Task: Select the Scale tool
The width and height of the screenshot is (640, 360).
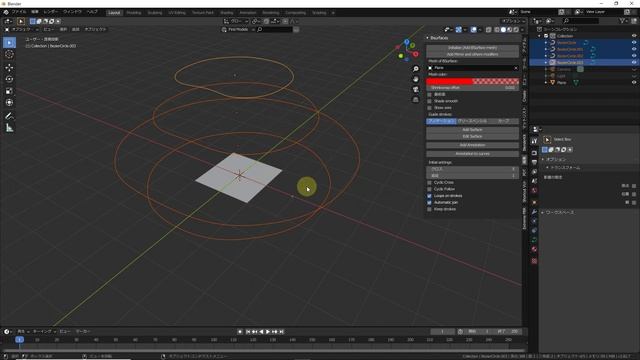Action: 9,91
